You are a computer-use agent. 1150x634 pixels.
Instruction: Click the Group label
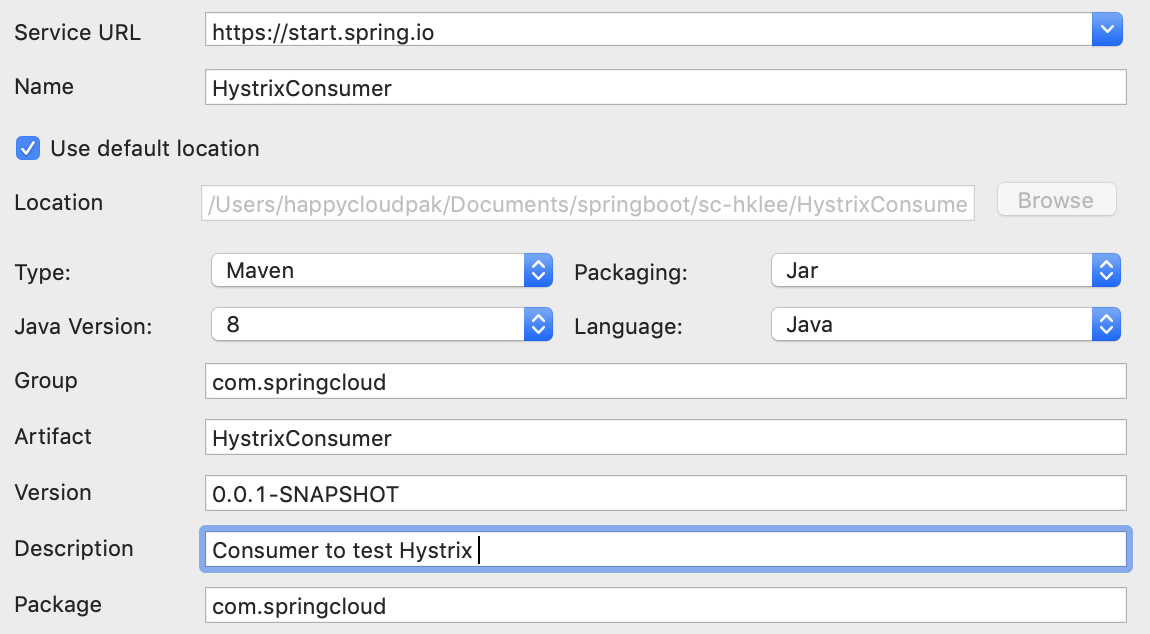45,381
